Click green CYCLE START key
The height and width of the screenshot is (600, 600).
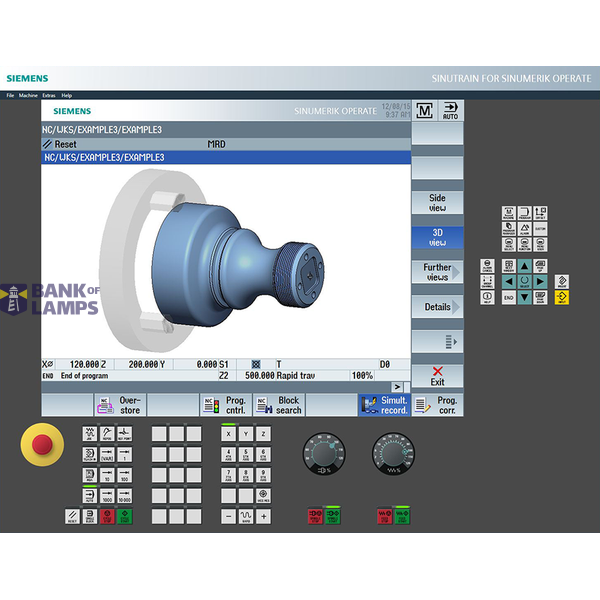point(125,516)
